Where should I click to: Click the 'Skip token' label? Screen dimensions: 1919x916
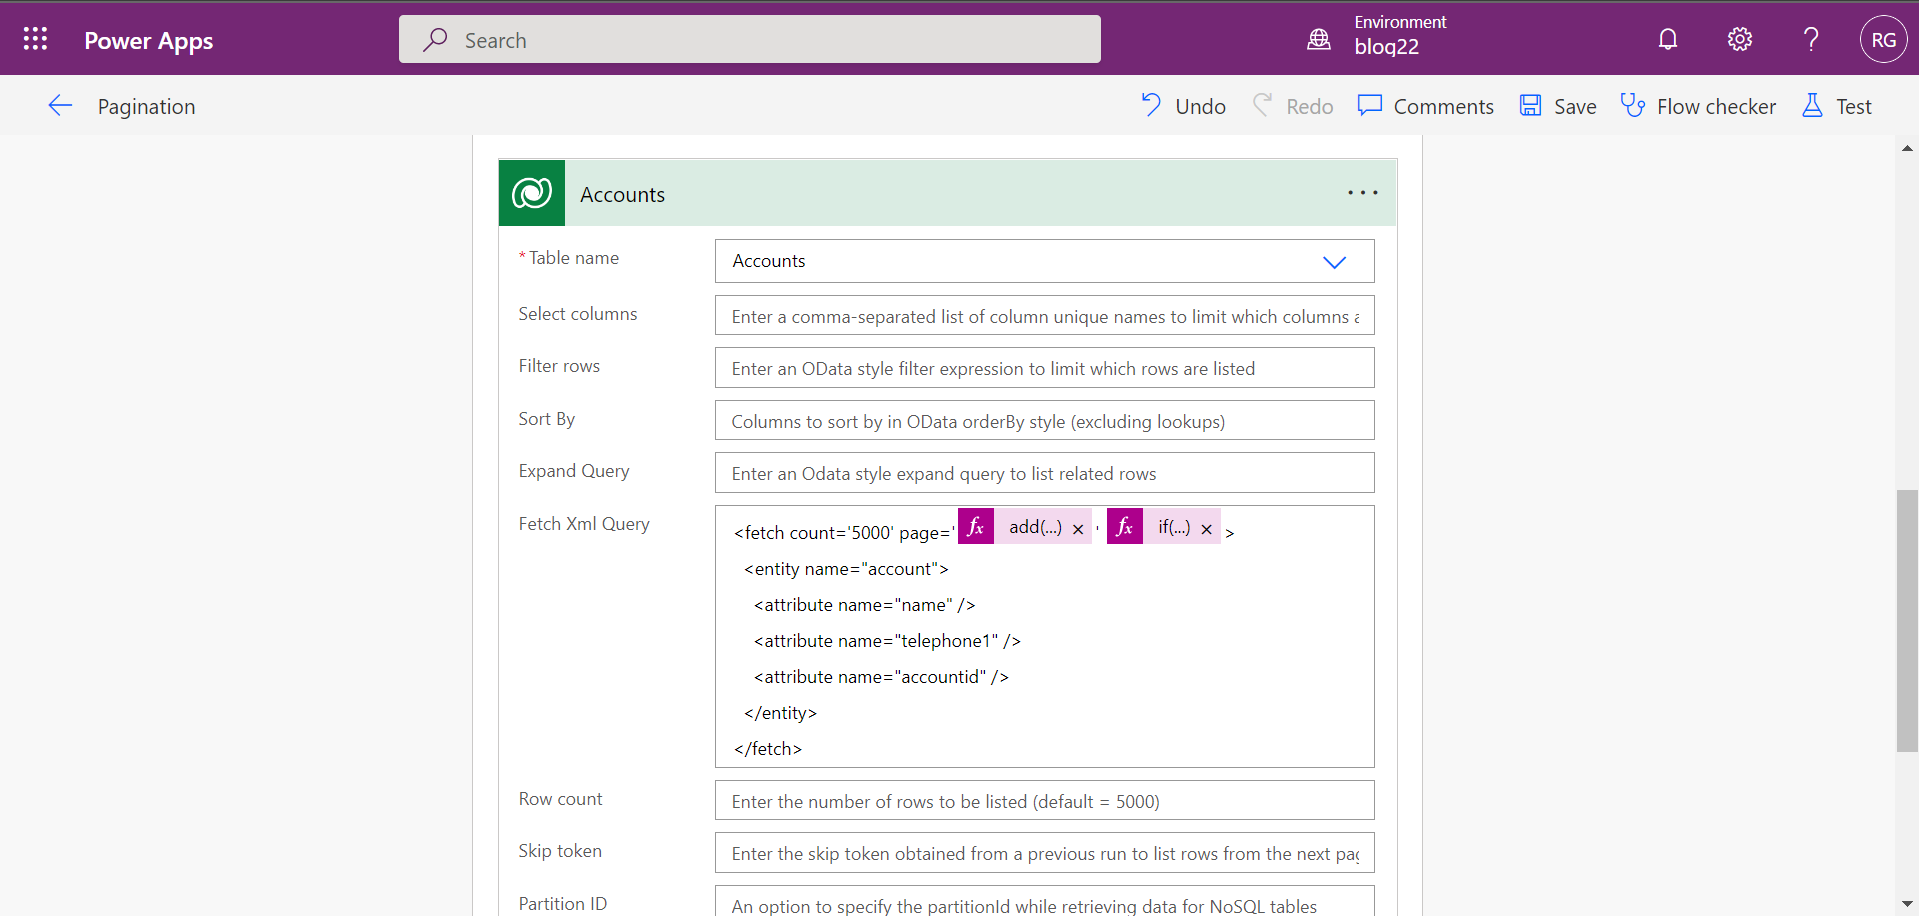click(560, 851)
